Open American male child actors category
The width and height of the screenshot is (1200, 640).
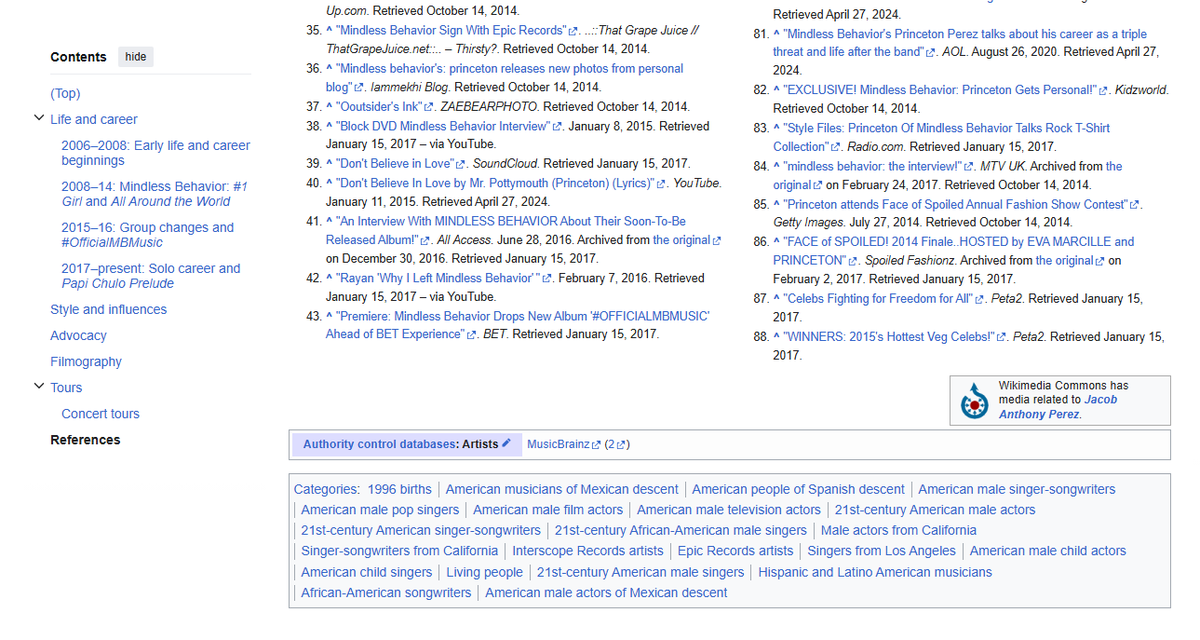[1048, 551]
